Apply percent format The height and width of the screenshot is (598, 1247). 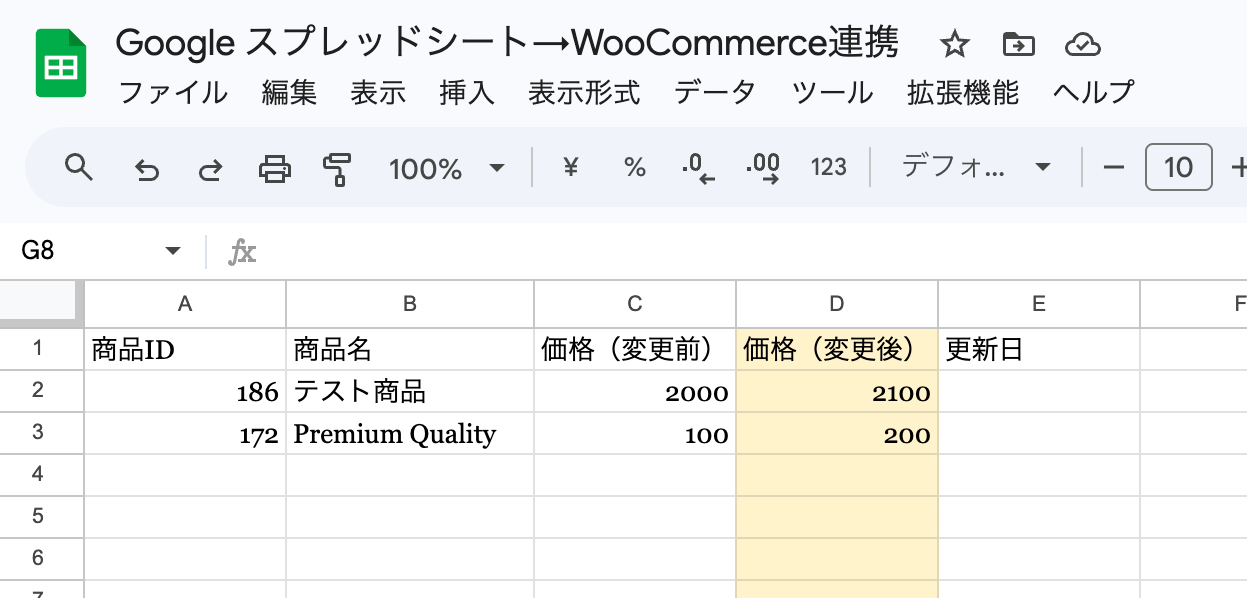click(x=634, y=167)
